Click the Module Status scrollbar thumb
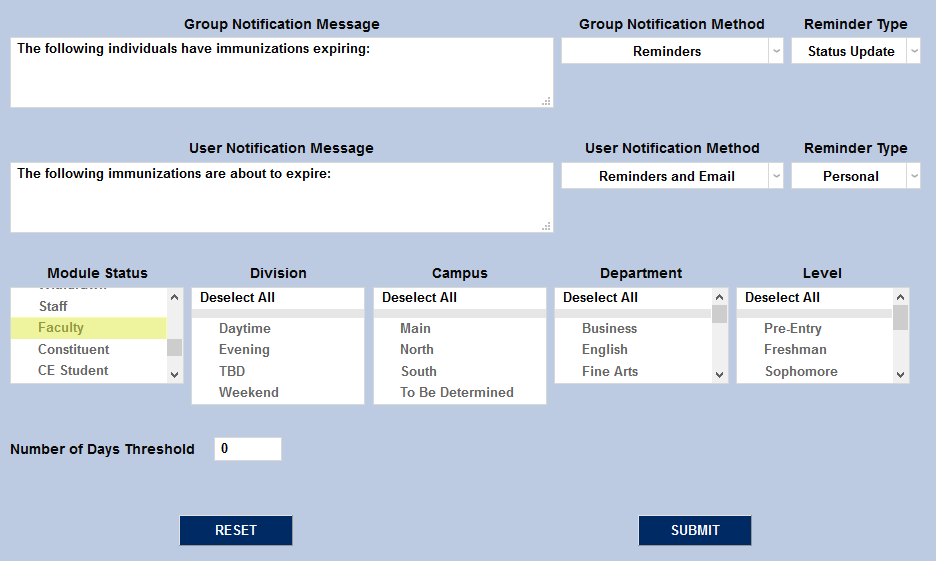 pos(174,347)
